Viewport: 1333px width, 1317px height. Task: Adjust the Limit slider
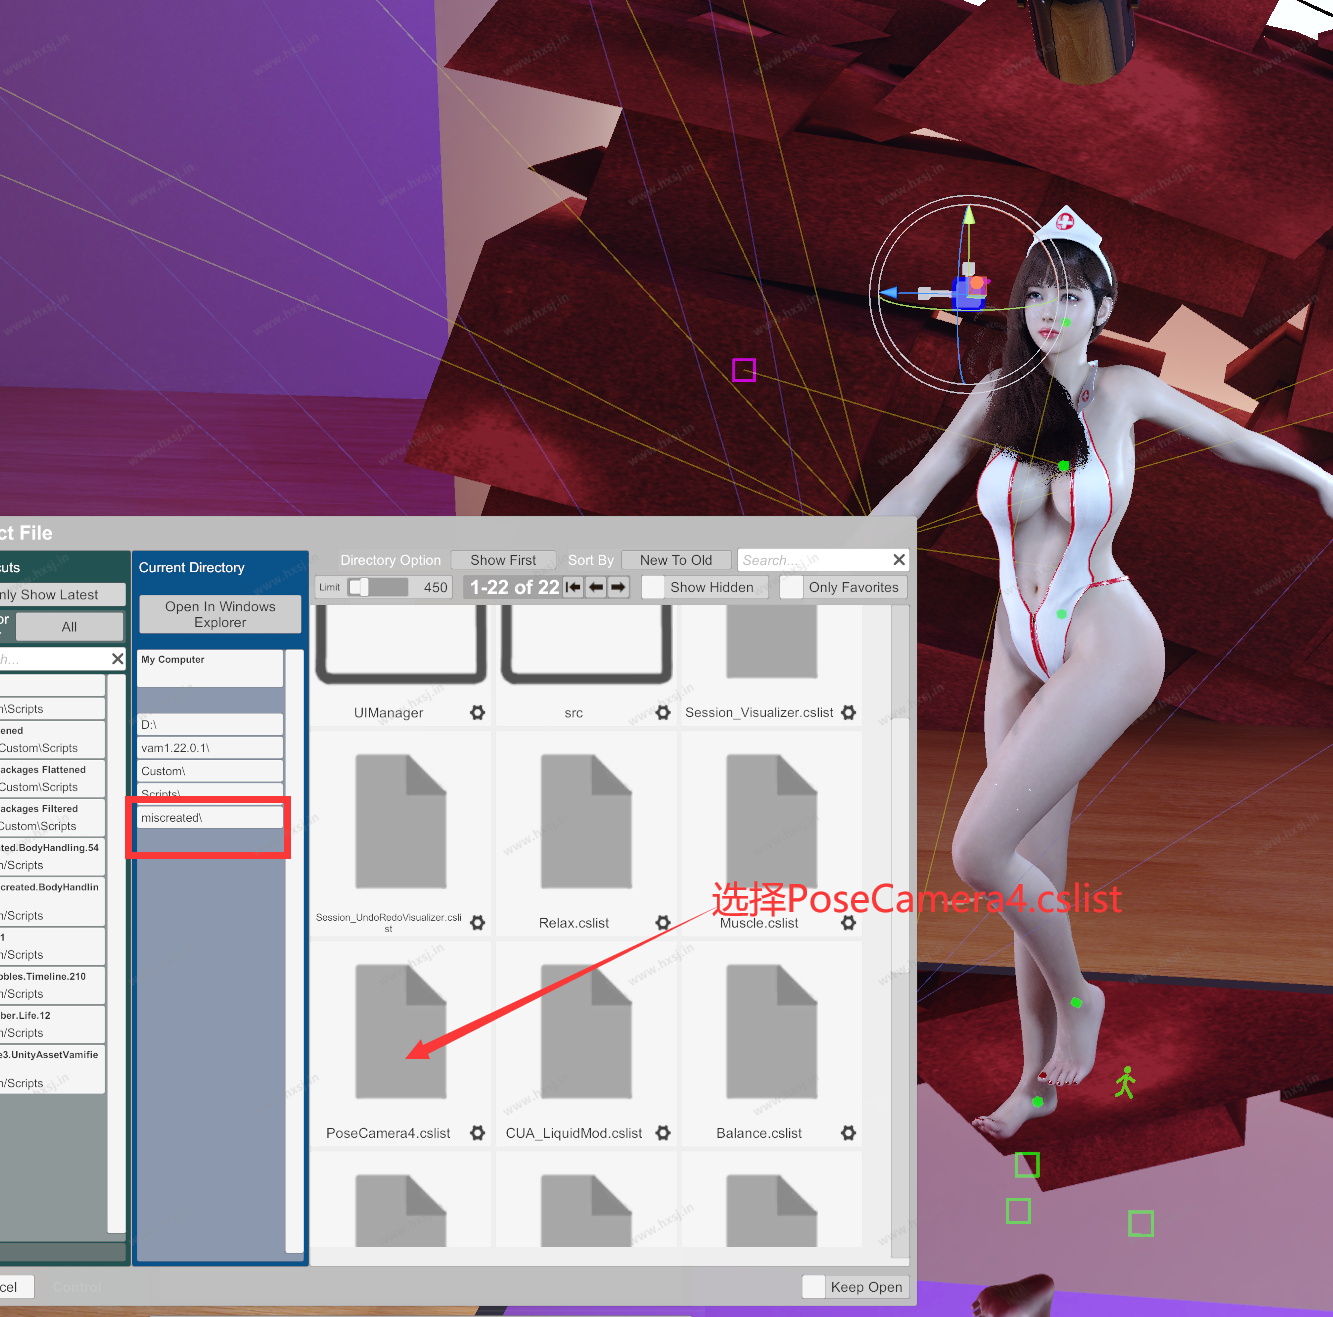pos(360,587)
